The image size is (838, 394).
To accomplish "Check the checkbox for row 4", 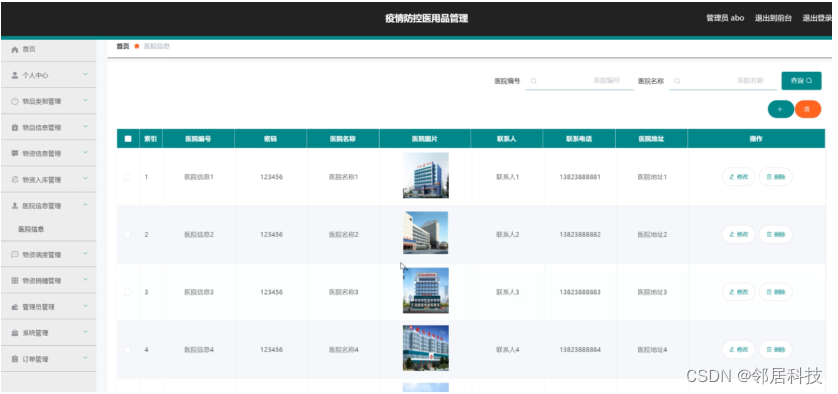I will point(127,350).
